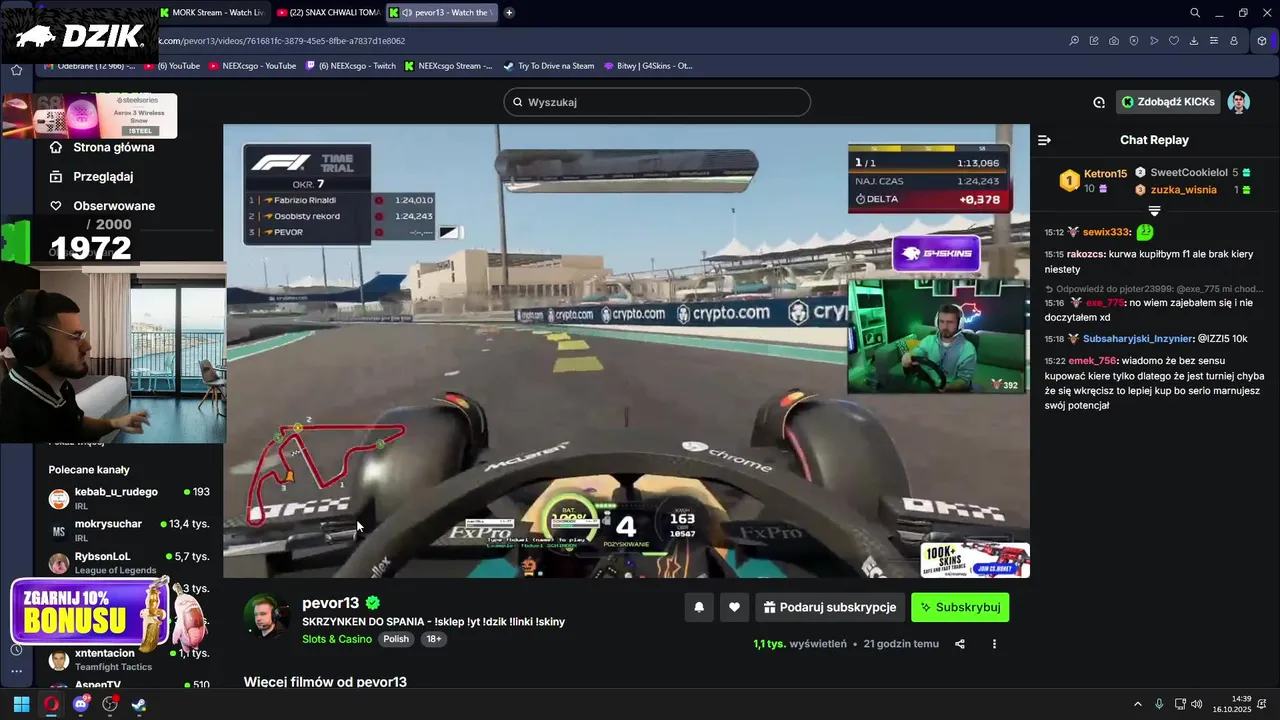Open Opera sidebar history clock icon
Screen dimensions: 1280x720
[16, 650]
